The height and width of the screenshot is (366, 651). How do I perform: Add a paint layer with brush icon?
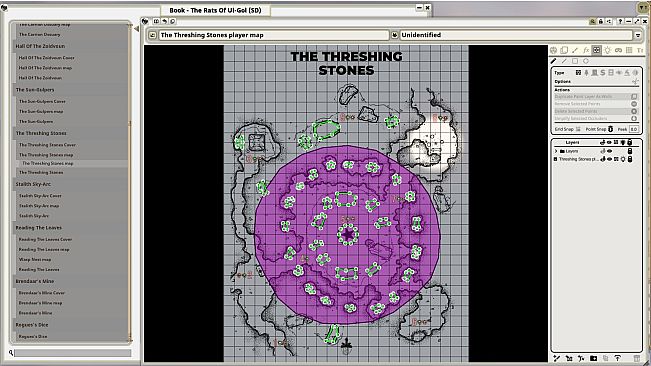[x=556, y=358]
